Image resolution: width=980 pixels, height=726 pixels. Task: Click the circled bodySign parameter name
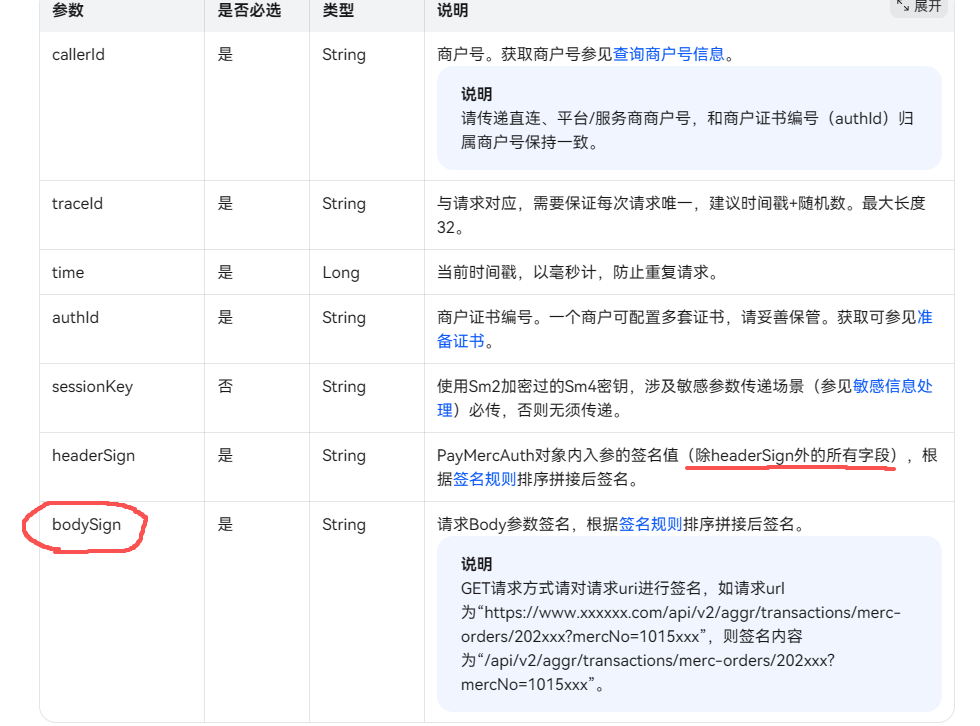pos(86,525)
